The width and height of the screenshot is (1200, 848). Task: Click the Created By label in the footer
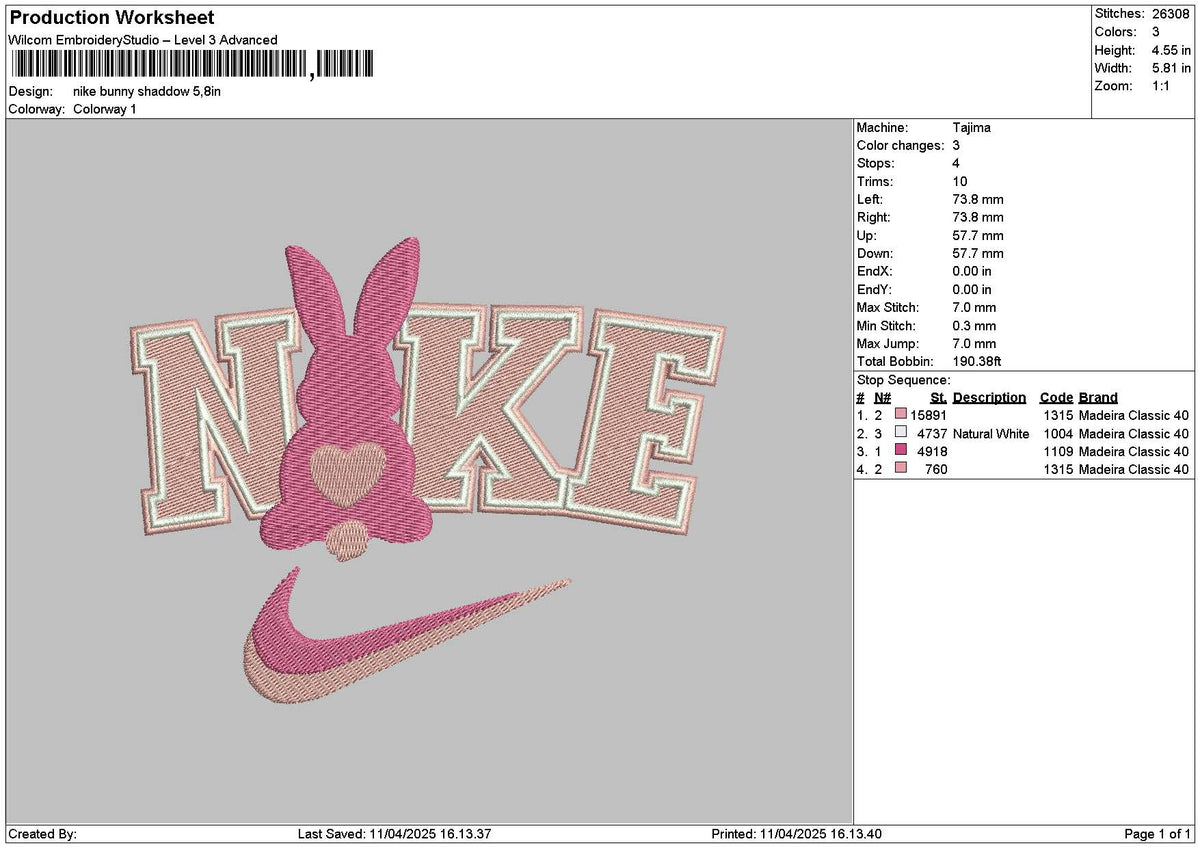(x=43, y=834)
